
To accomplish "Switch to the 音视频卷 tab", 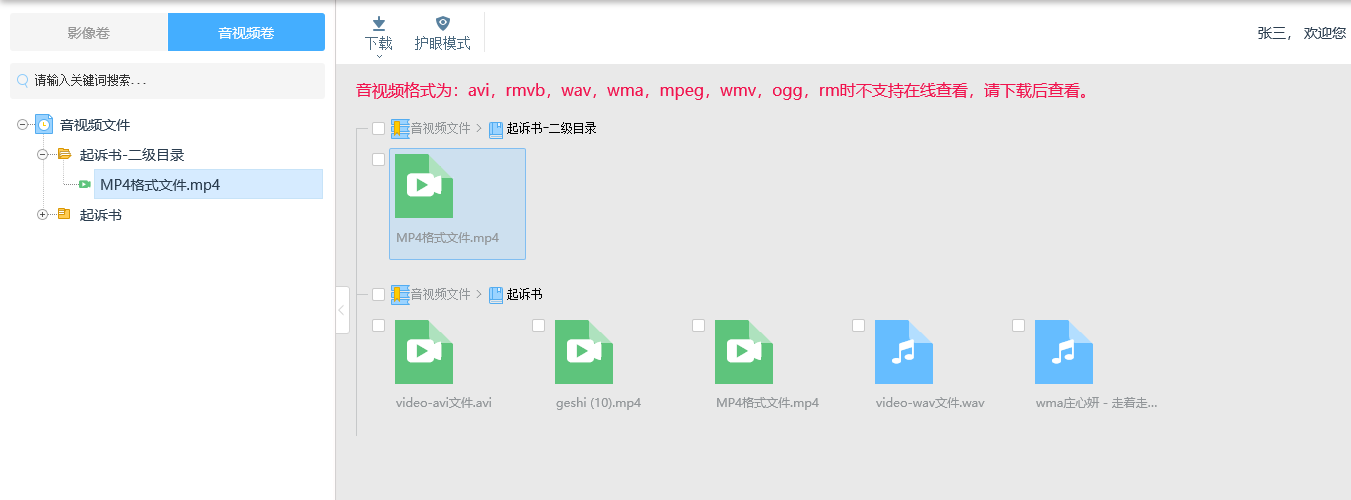I will (246, 32).
